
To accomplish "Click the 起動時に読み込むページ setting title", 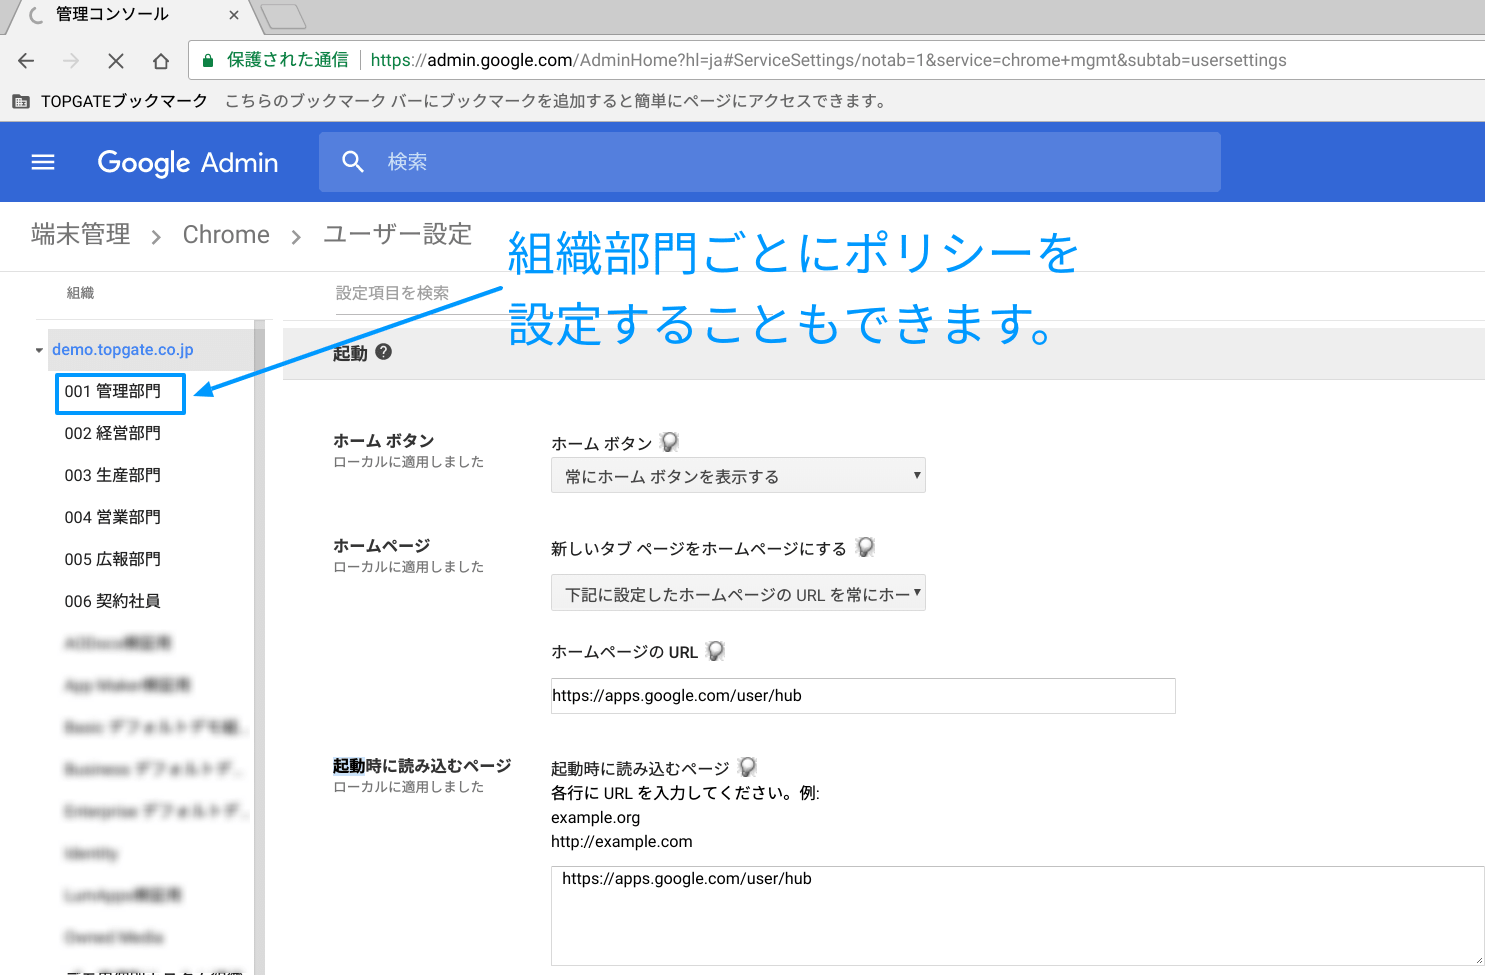I will tap(422, 765).
